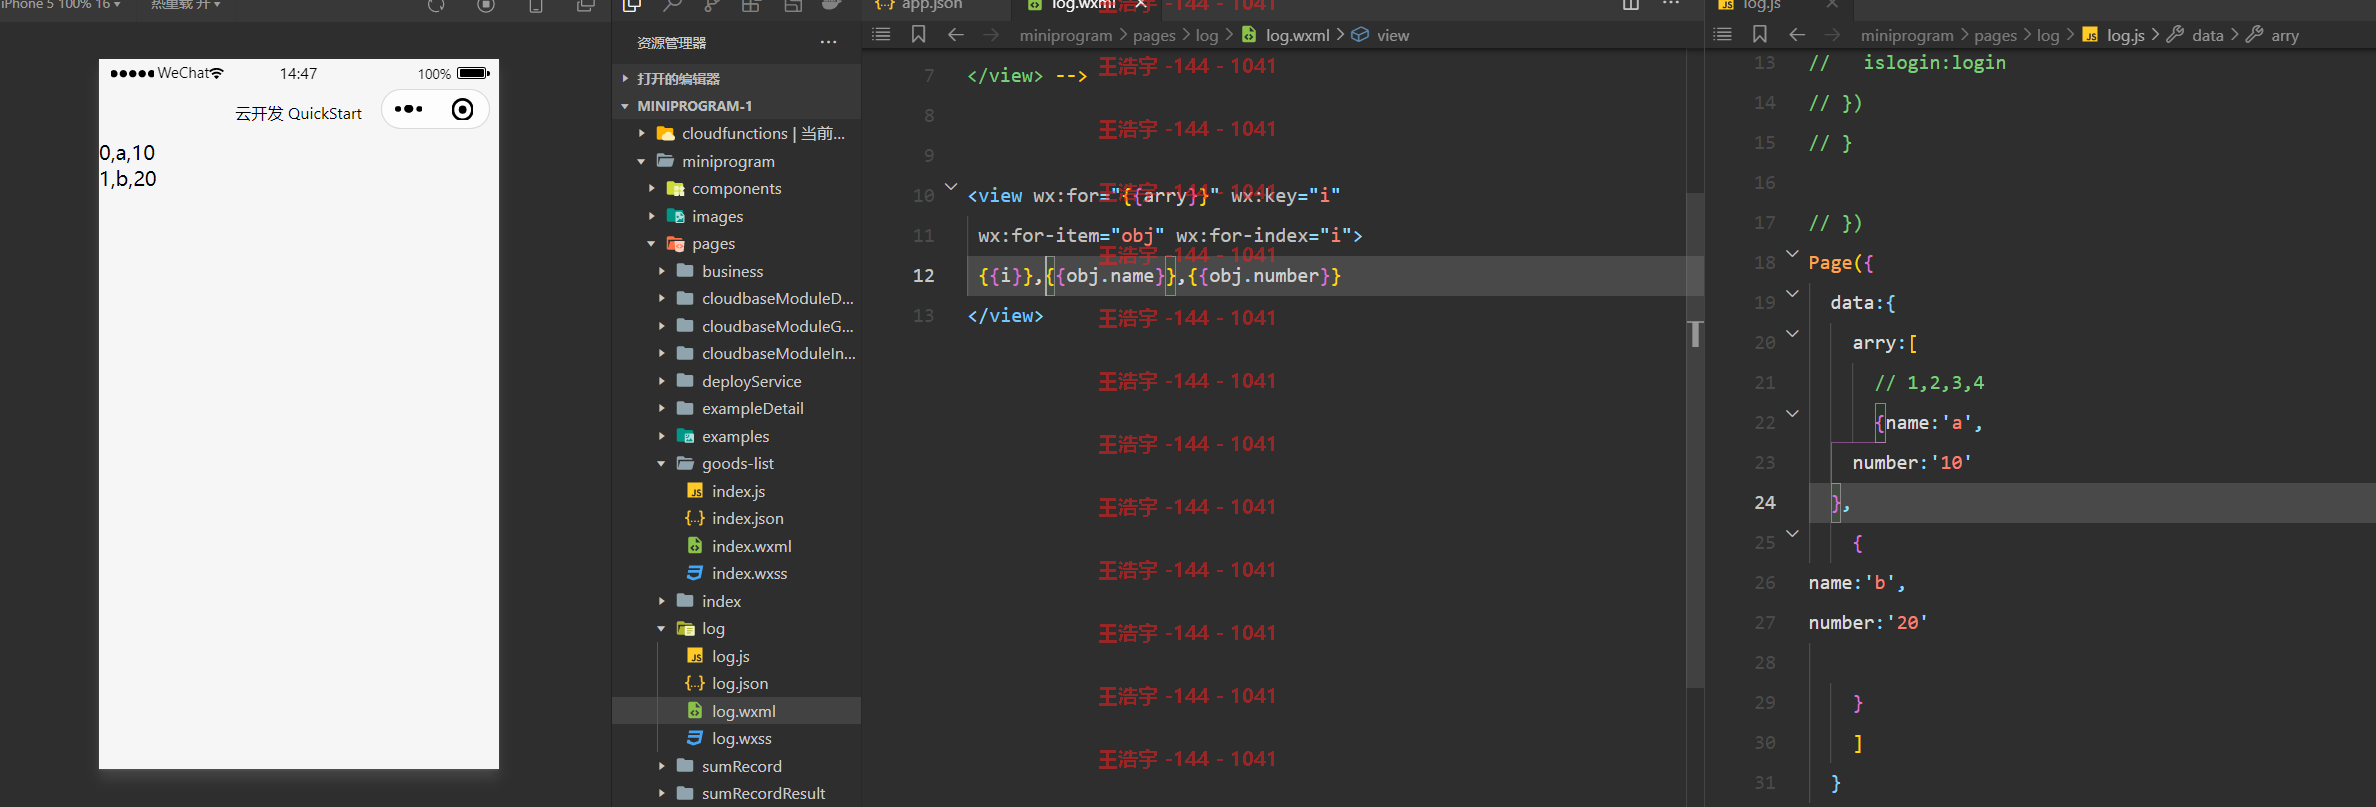Collapse the log folder in the tree
2376x807 pixels.
click(736, 628)
